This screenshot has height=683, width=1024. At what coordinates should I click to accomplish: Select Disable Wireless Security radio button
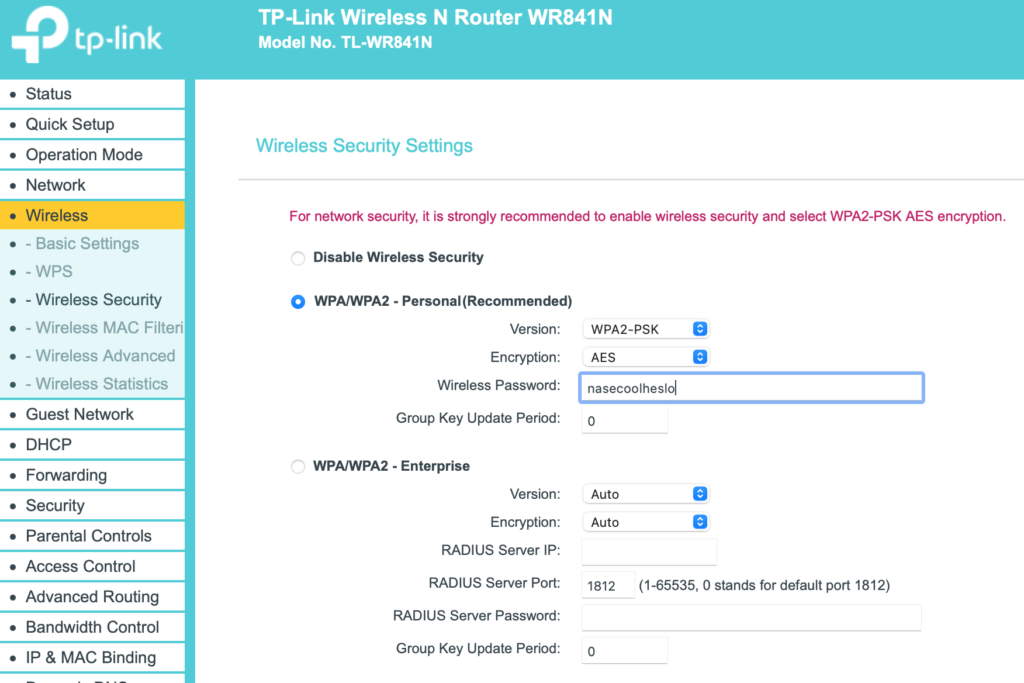[298, 258]
